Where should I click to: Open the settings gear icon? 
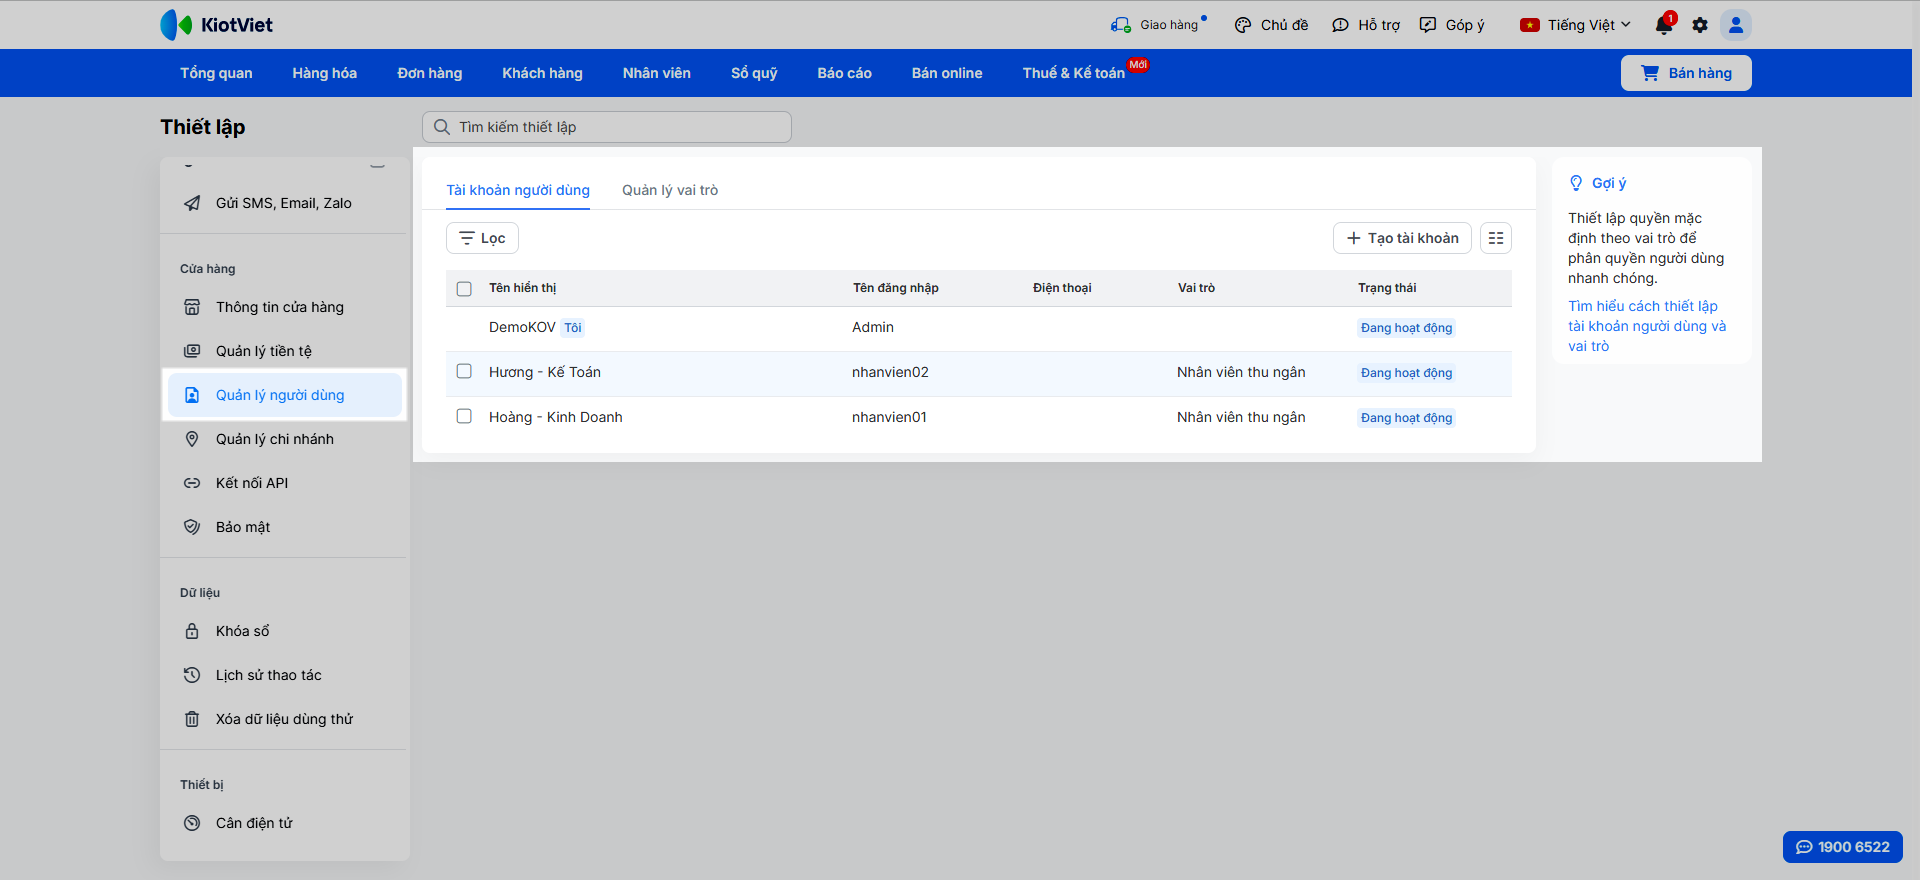[x=1700, y=25]
